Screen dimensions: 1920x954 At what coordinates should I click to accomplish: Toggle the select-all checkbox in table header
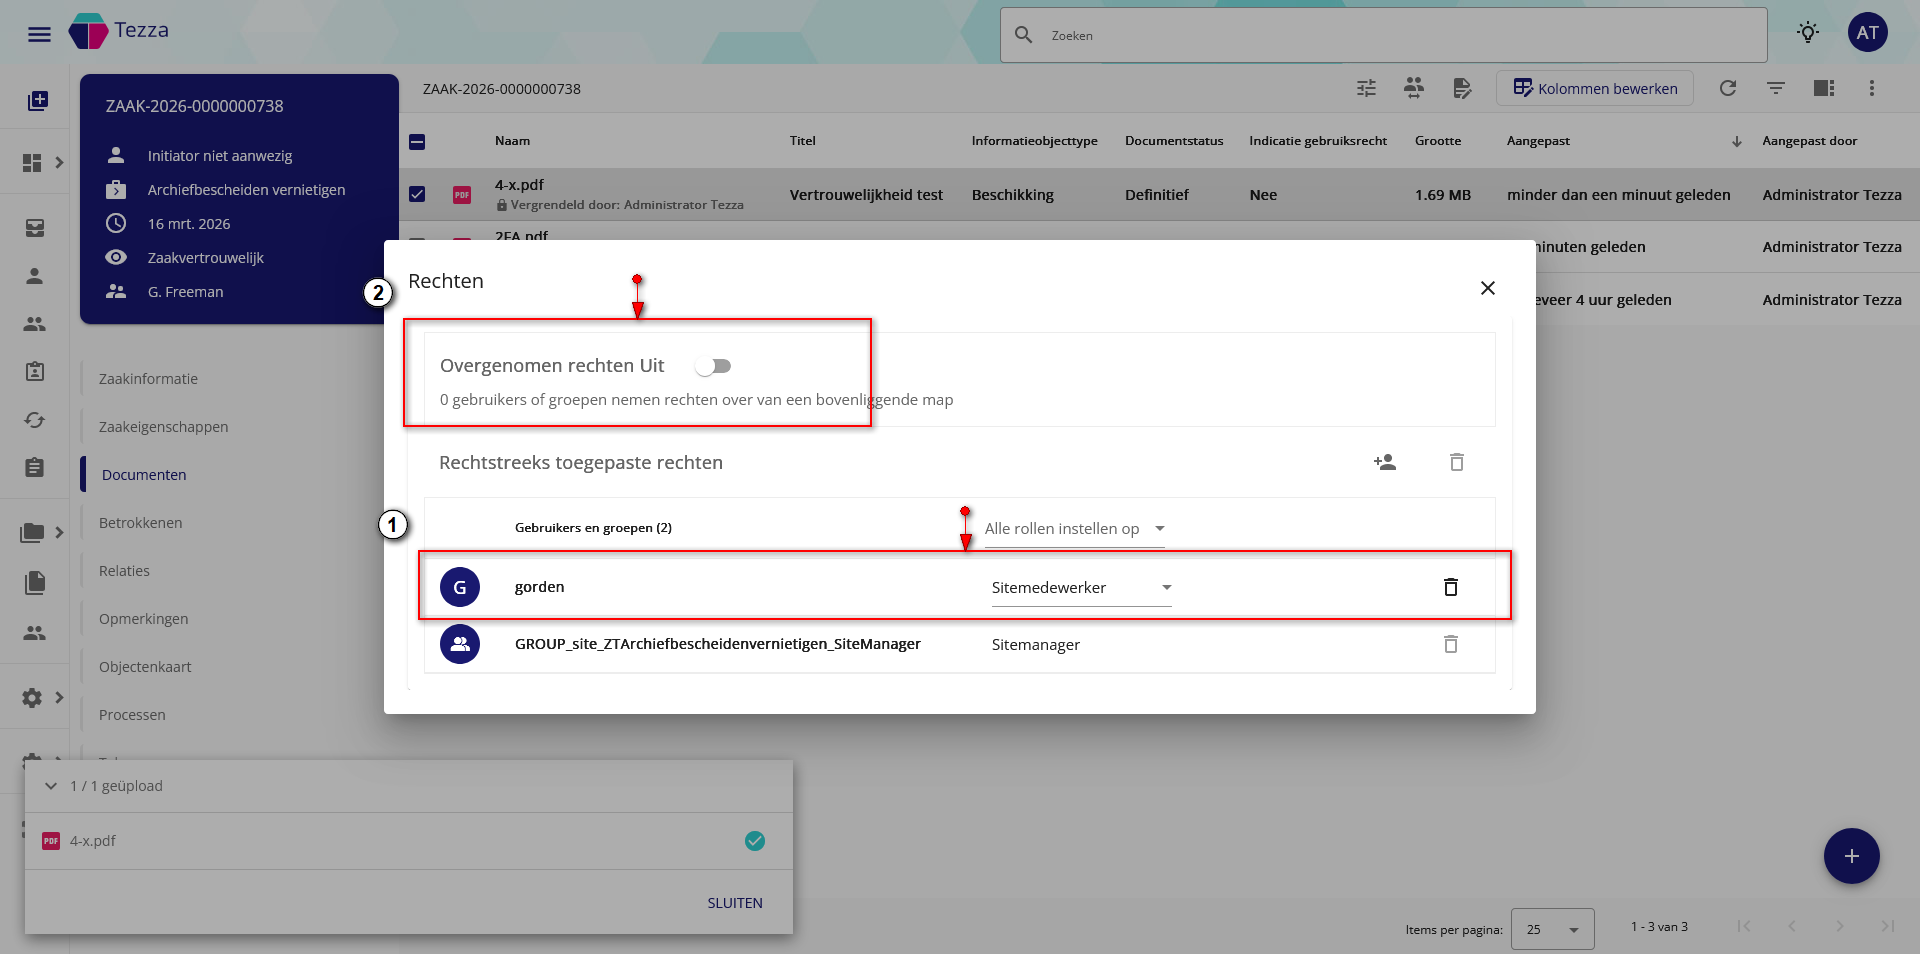417,142
